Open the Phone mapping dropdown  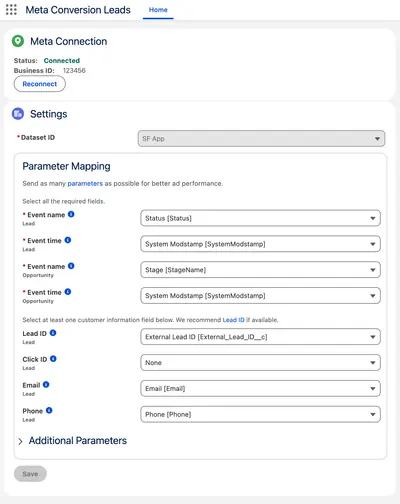point(260,414)
